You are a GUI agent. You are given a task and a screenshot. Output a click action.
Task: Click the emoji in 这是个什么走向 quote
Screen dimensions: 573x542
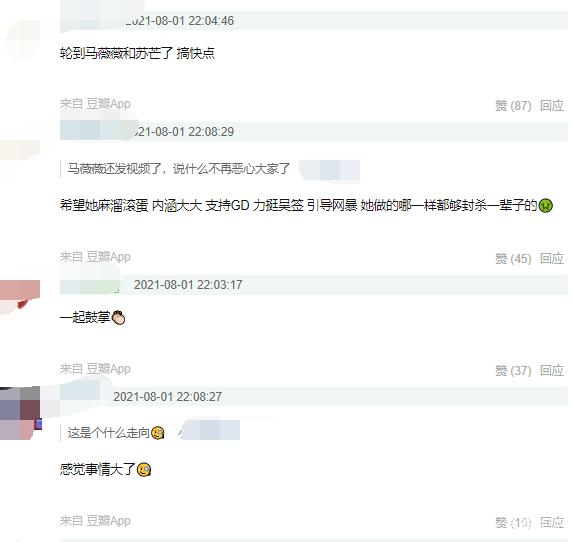[158, 433]
